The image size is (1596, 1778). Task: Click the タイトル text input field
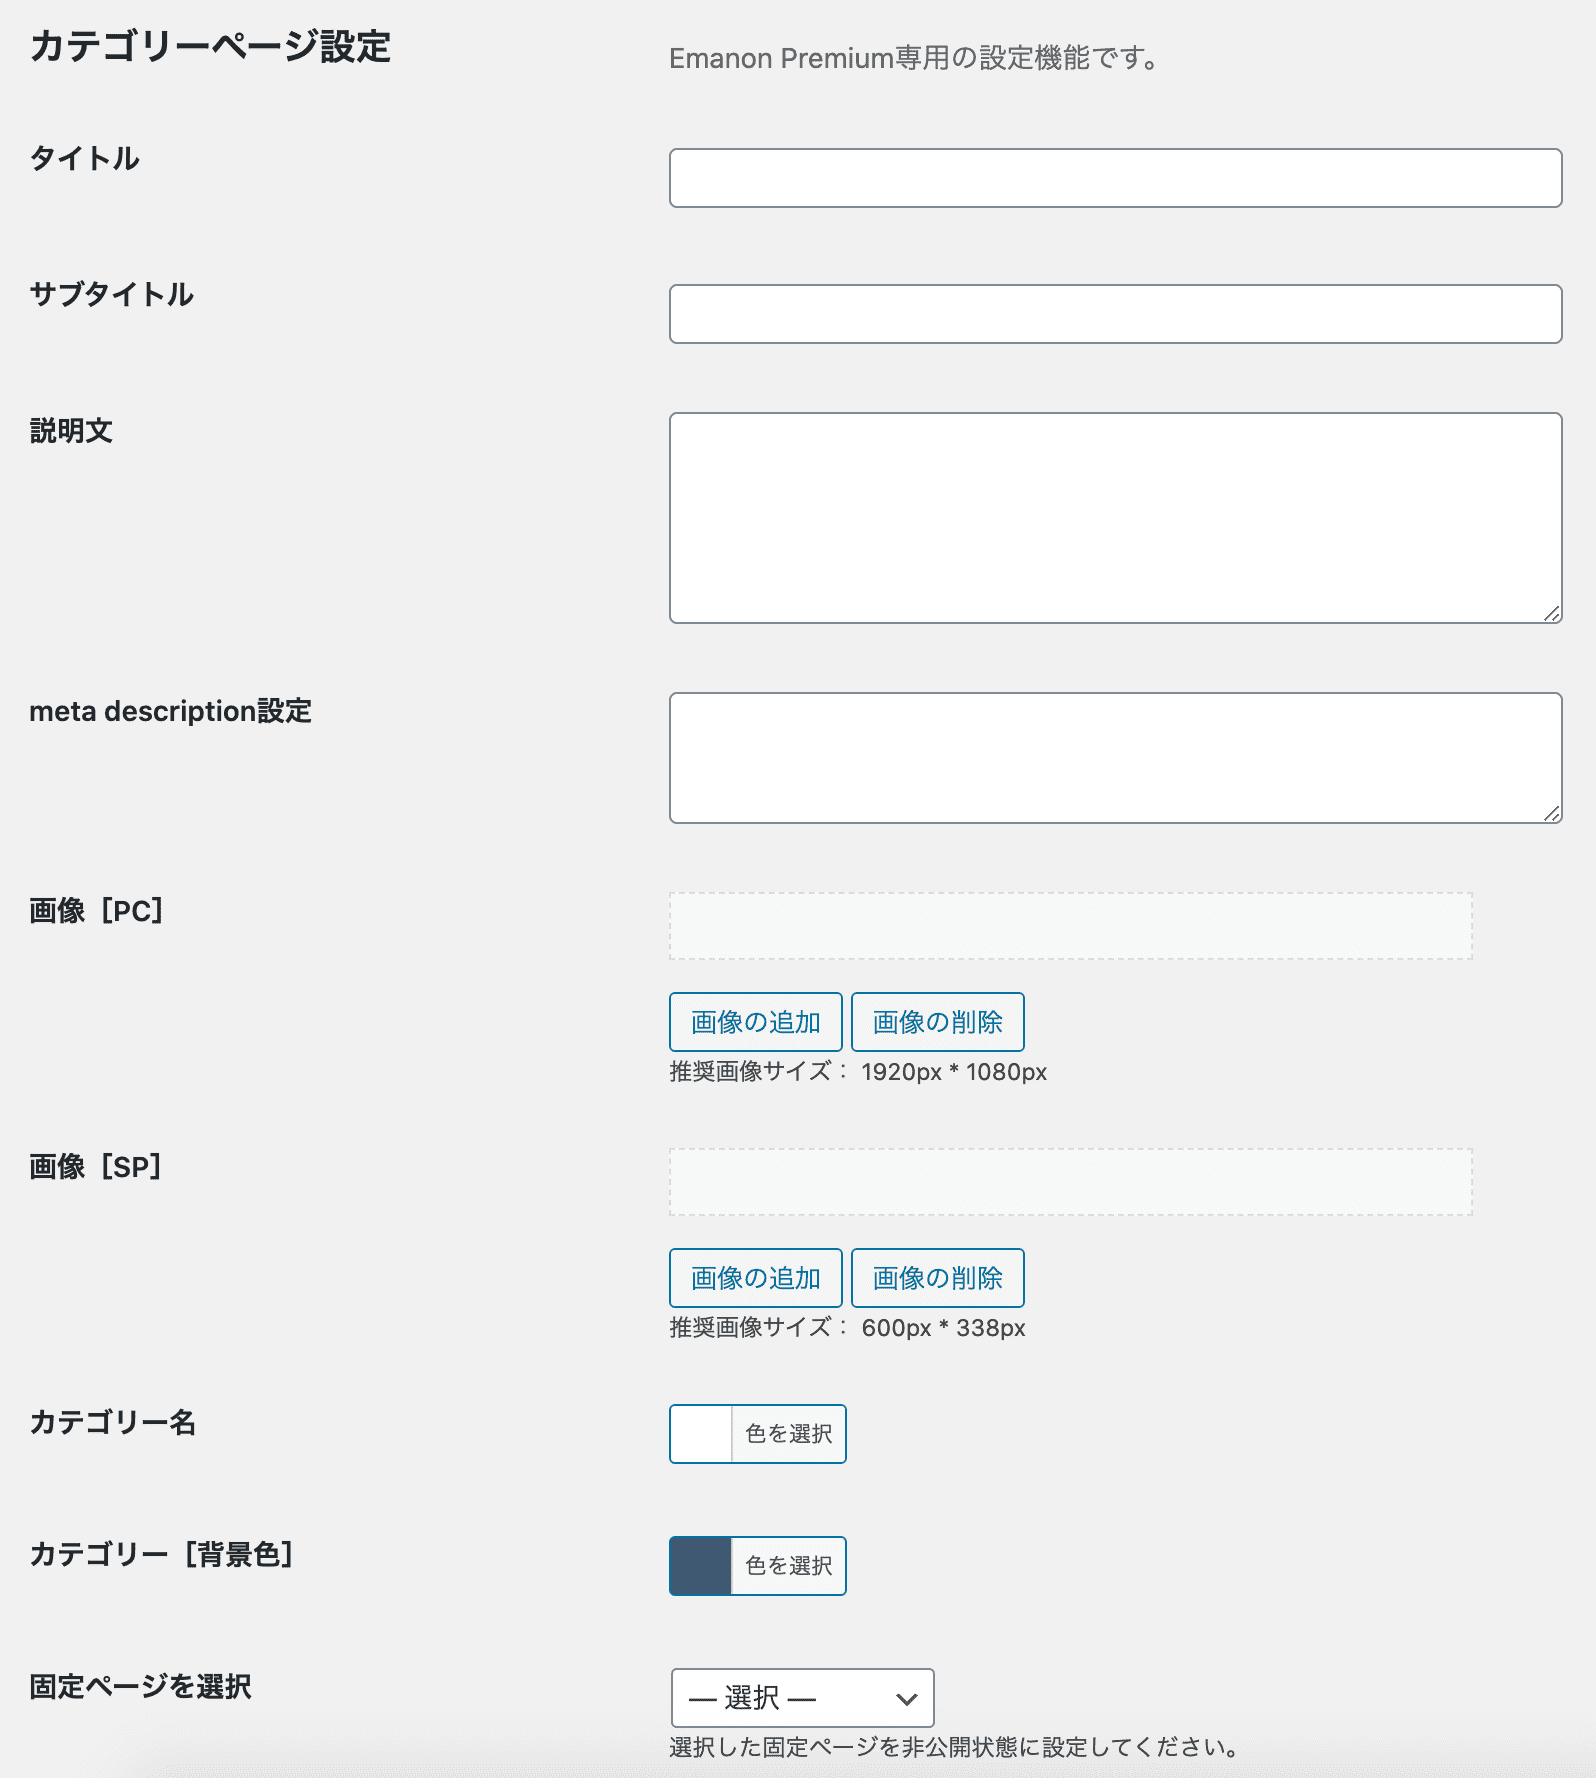[1115, 178]
